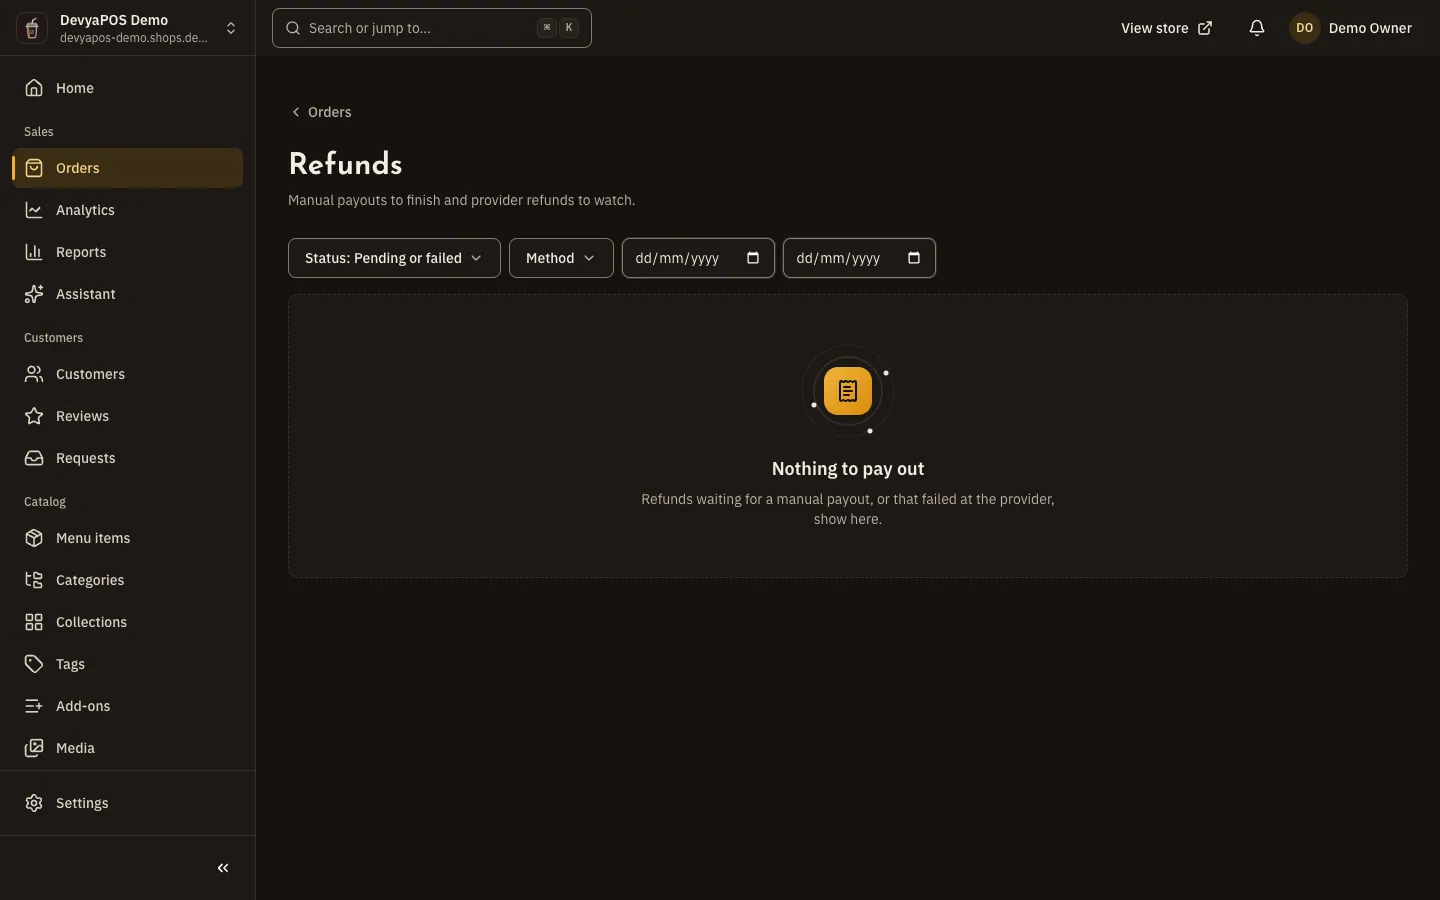Open the Add-ons list-plus icon

pyautogui.click(x=34, y=706)
